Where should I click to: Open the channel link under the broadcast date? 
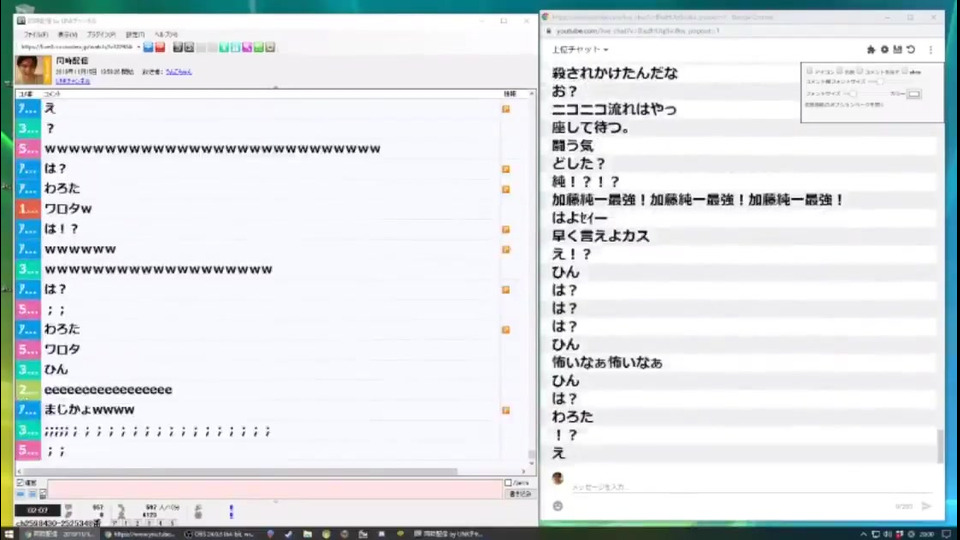pos(73,81)
